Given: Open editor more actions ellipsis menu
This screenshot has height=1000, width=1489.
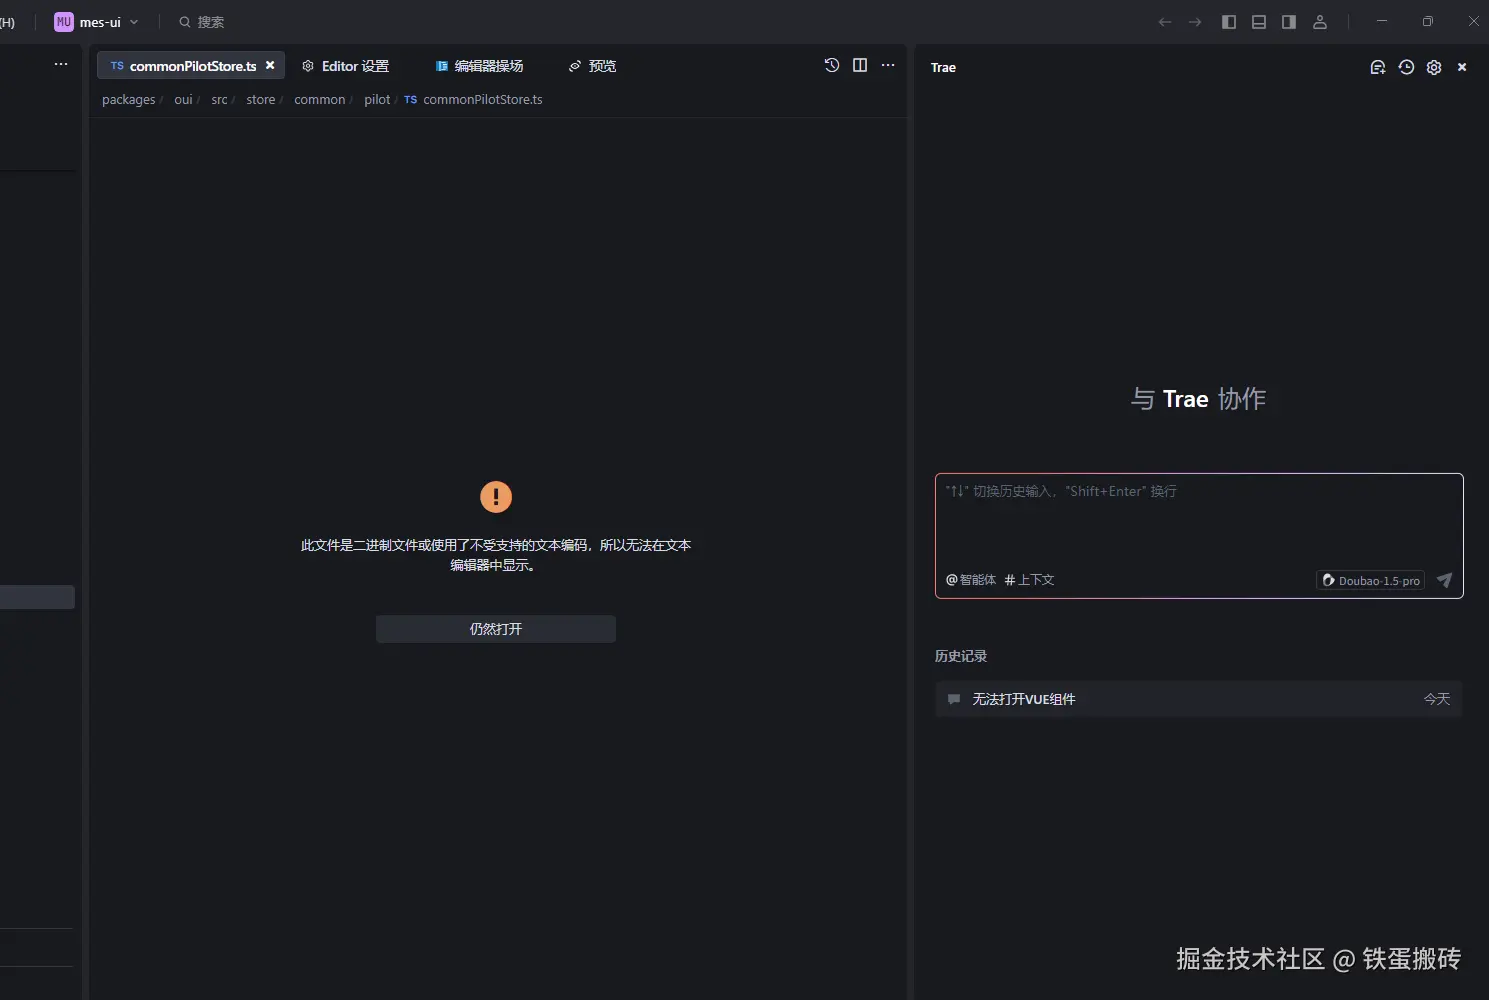Looking at the screenshot, I should [888, 65].
